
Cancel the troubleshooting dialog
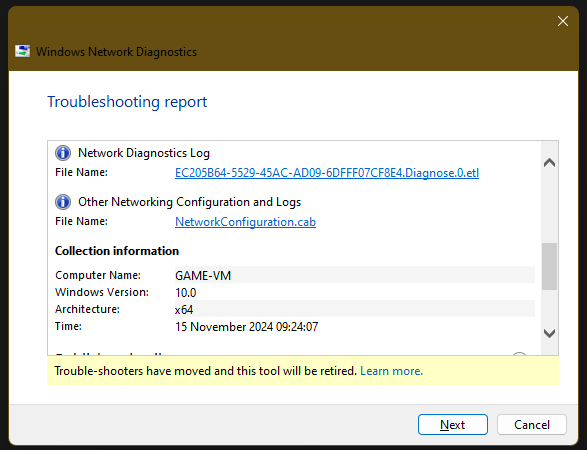point(532,425)
